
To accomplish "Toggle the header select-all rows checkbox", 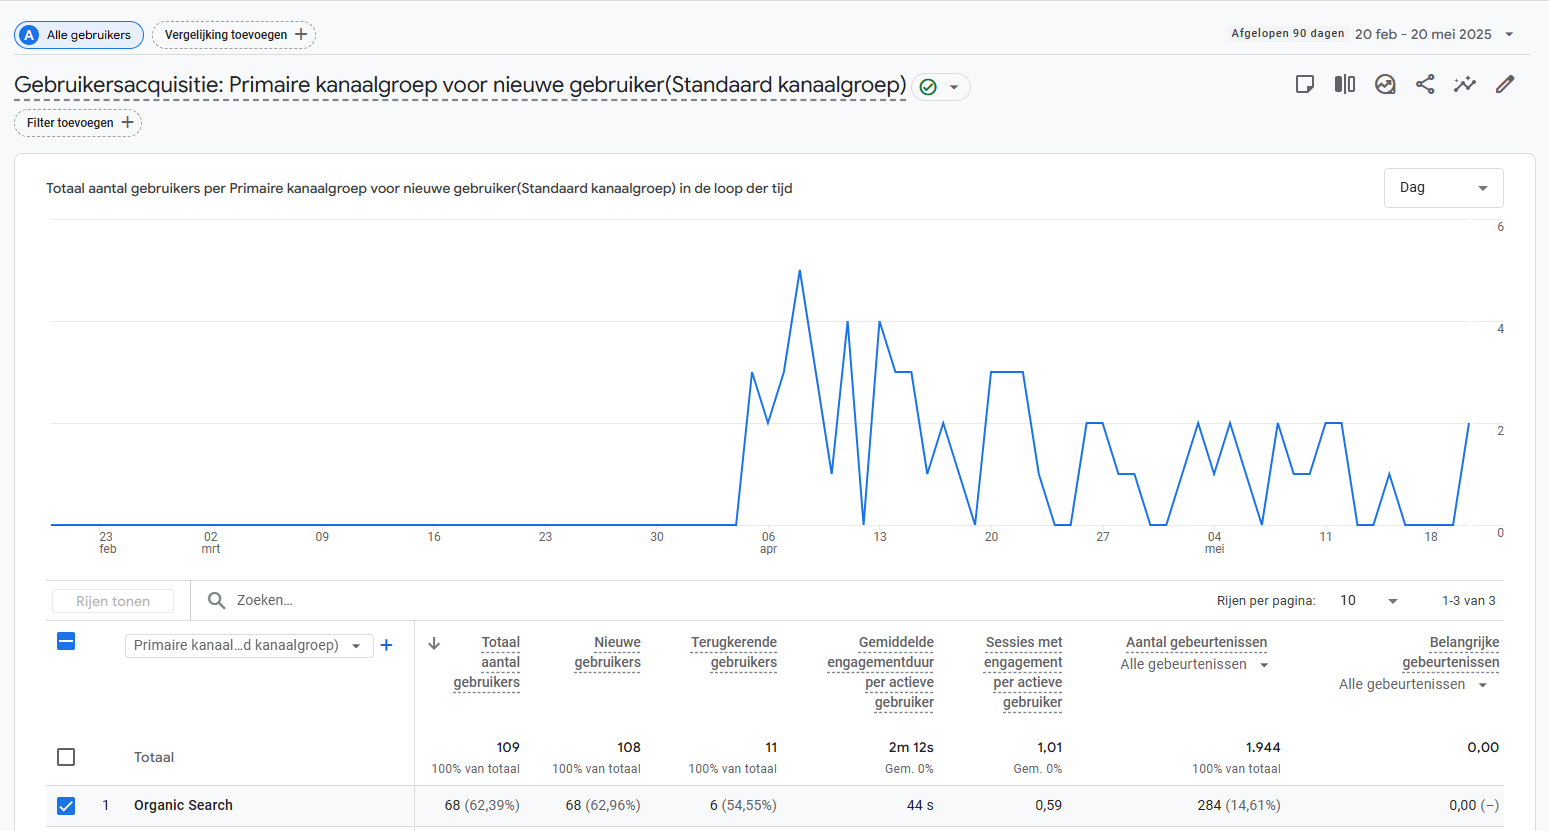I will (66, 641).
